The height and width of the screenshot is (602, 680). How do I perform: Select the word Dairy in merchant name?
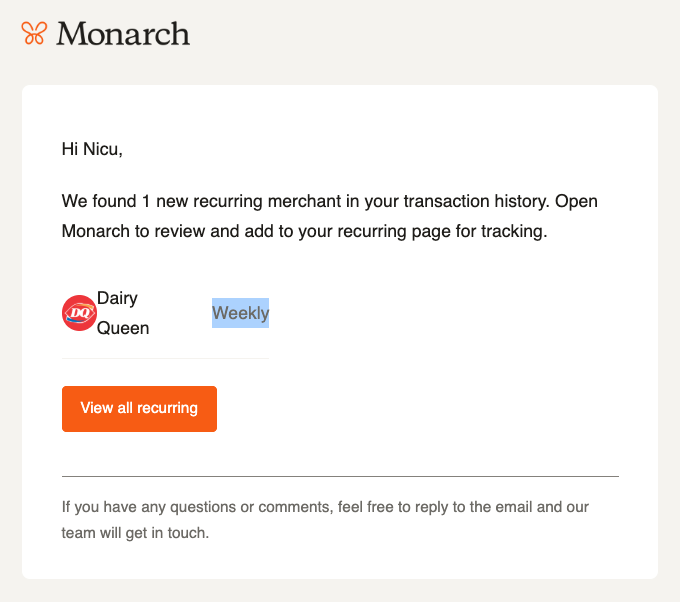pos(117,298)
